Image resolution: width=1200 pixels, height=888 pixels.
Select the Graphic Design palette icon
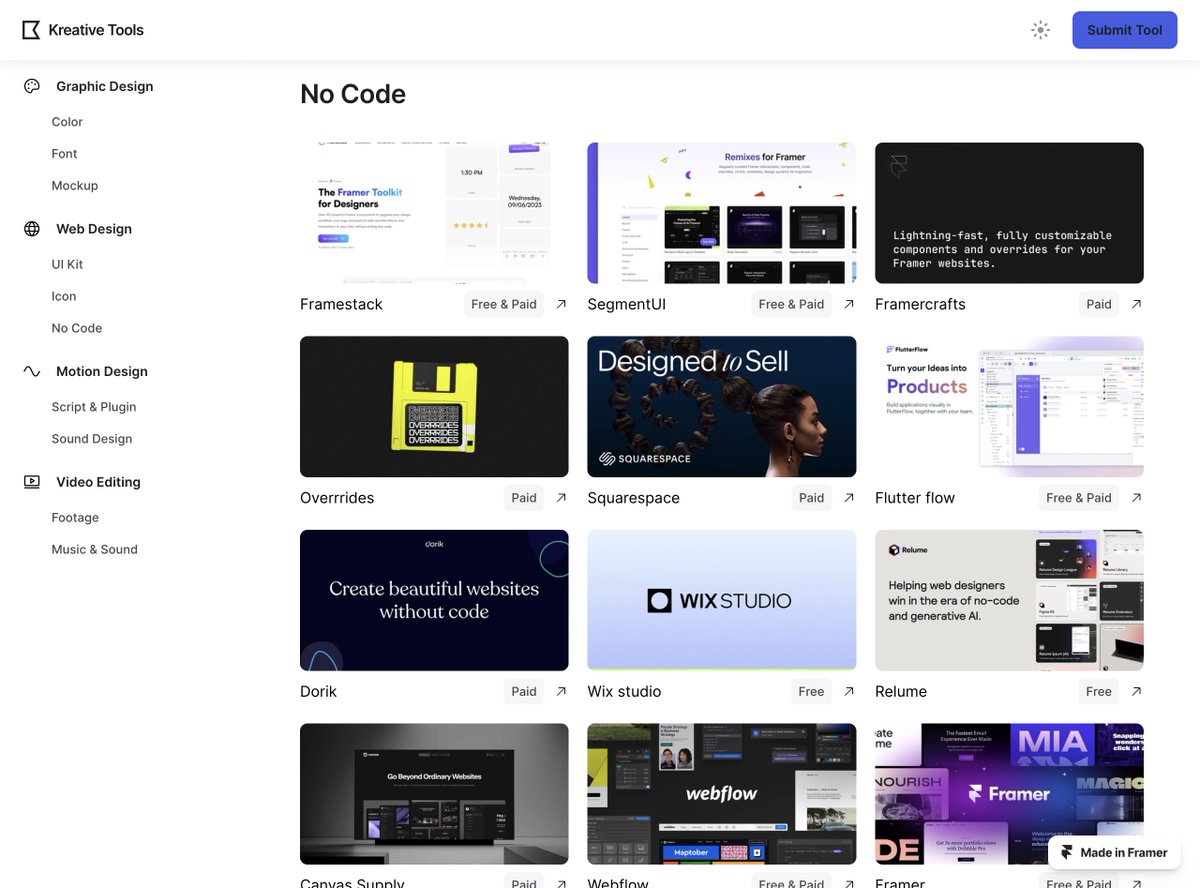31,86
